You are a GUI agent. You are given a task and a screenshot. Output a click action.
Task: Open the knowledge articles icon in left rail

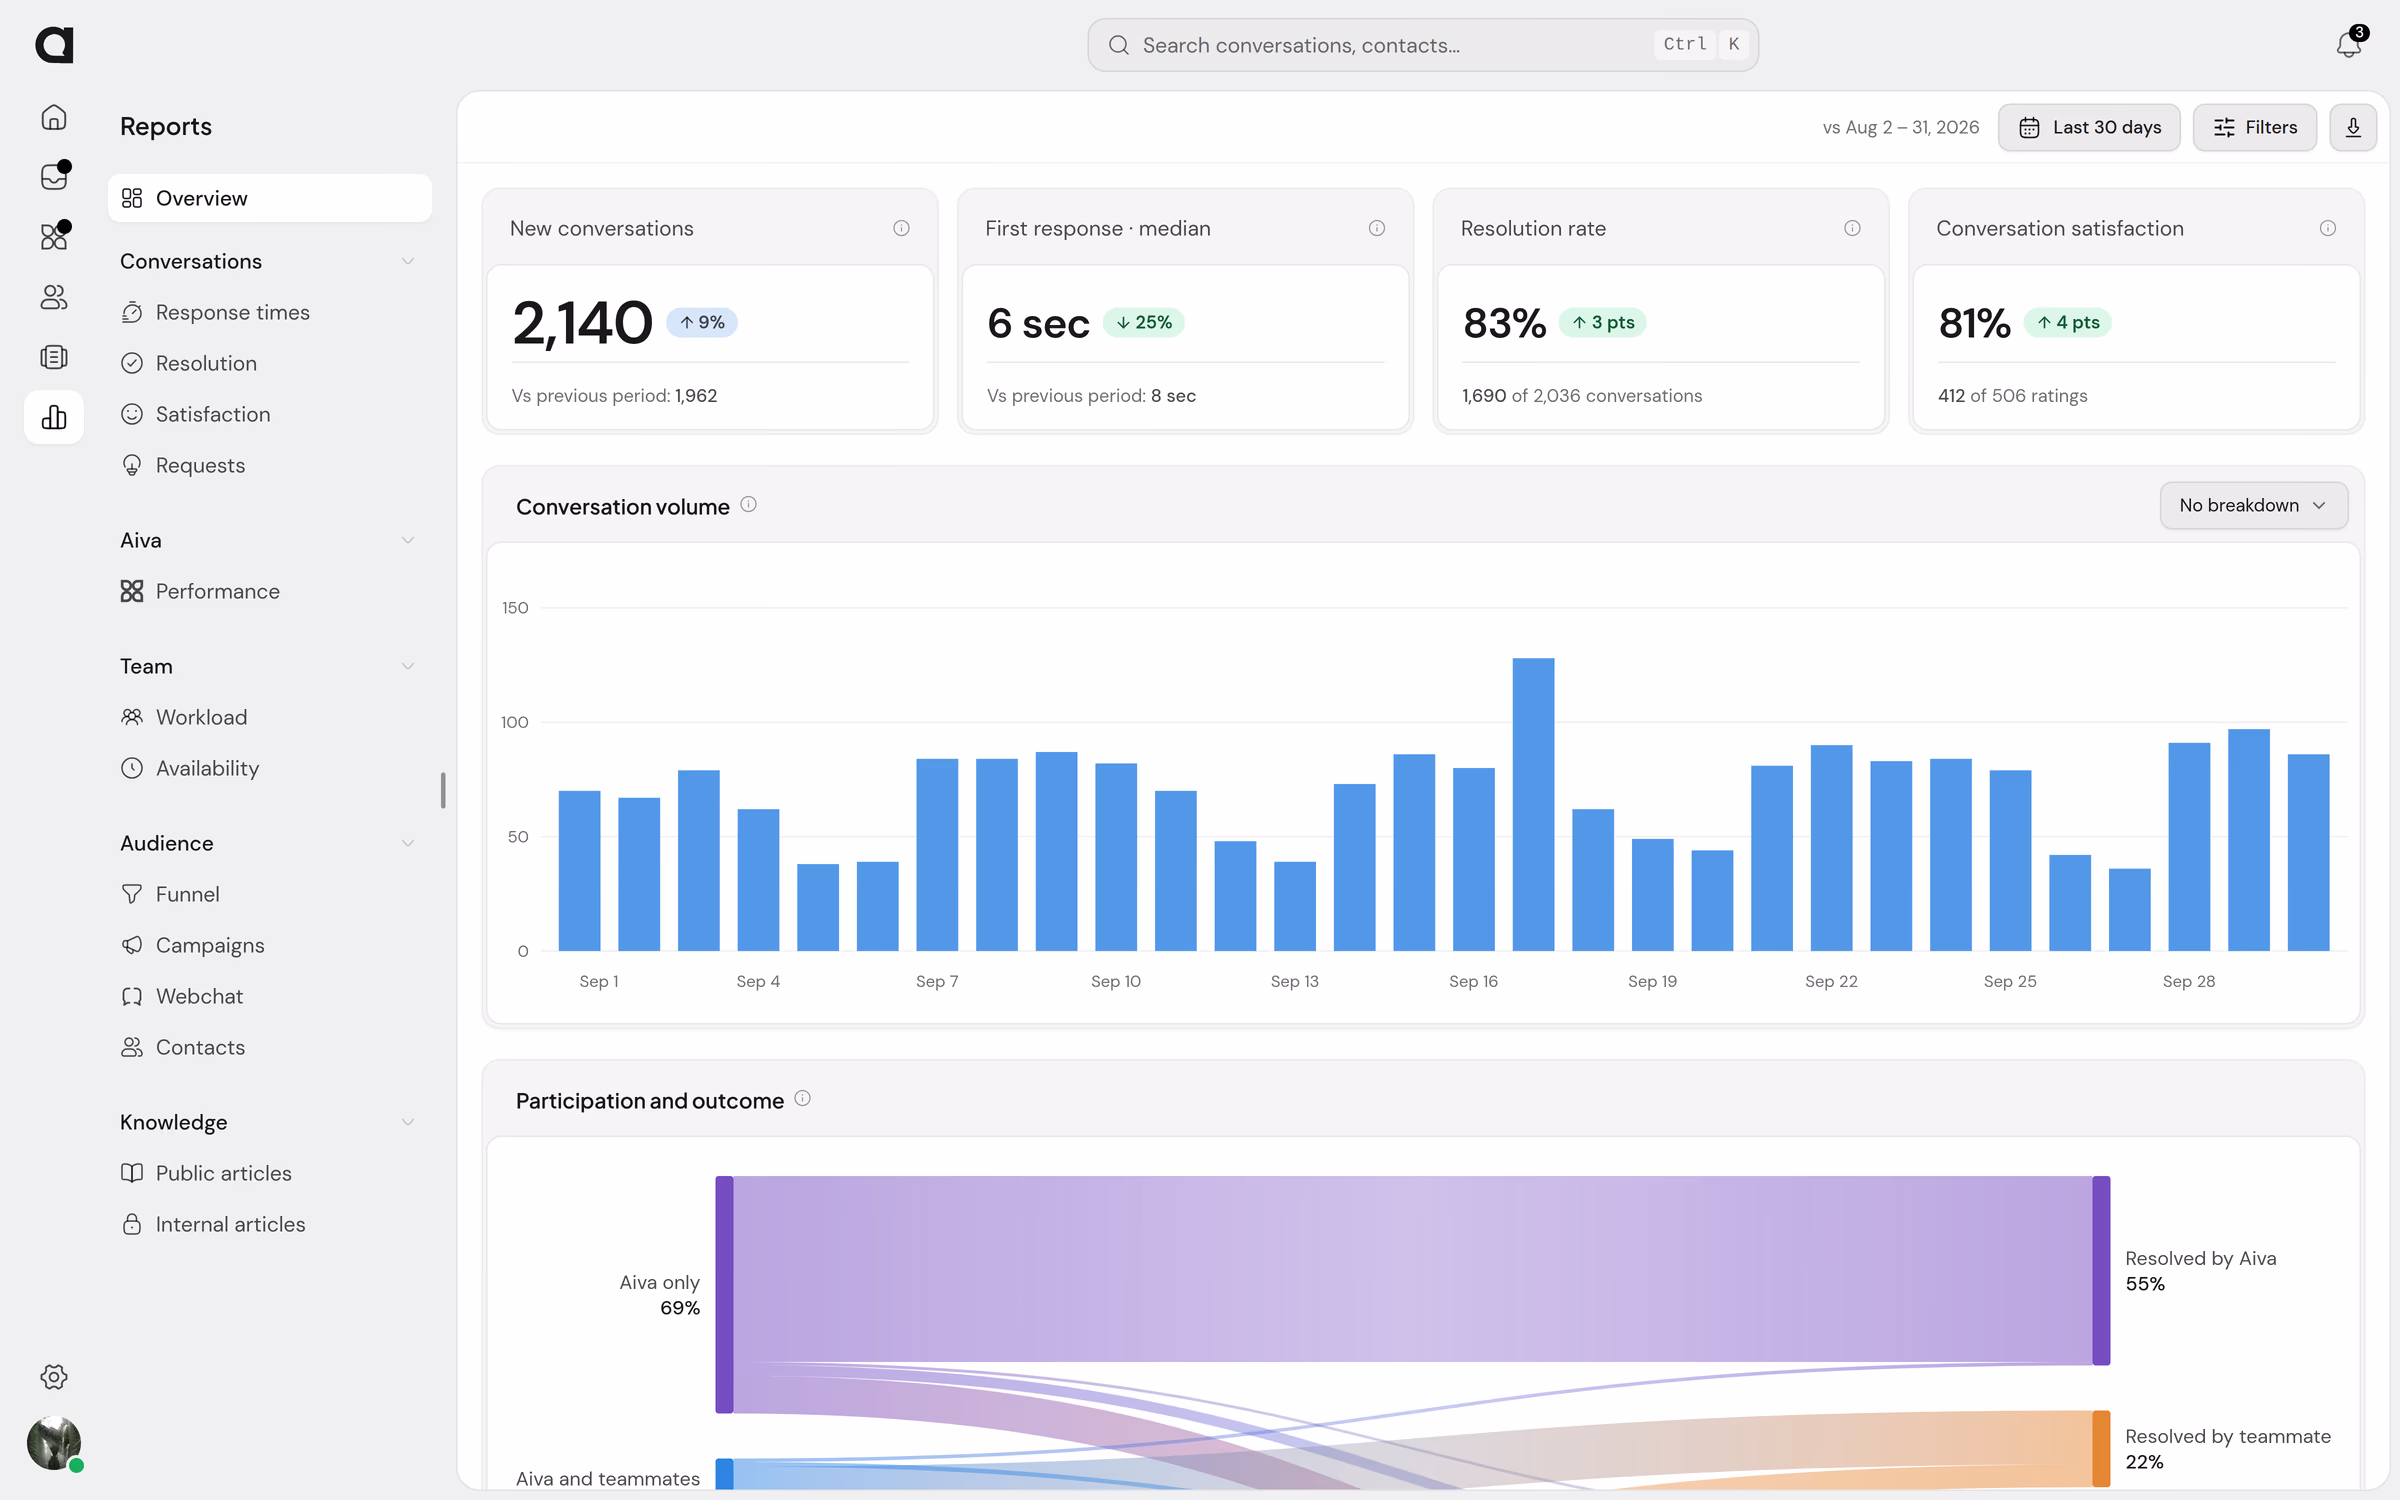pyautogui.click(x=54, y=357)
